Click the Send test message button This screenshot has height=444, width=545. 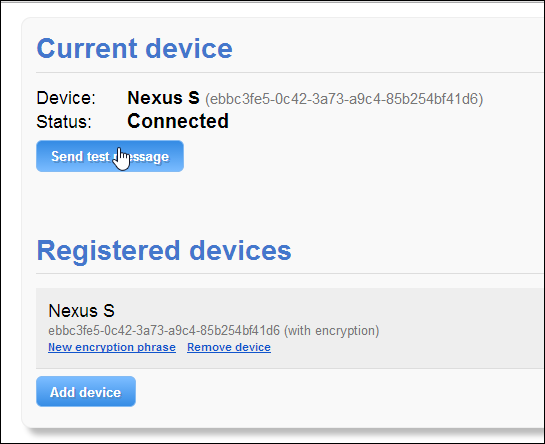point(110,156)
